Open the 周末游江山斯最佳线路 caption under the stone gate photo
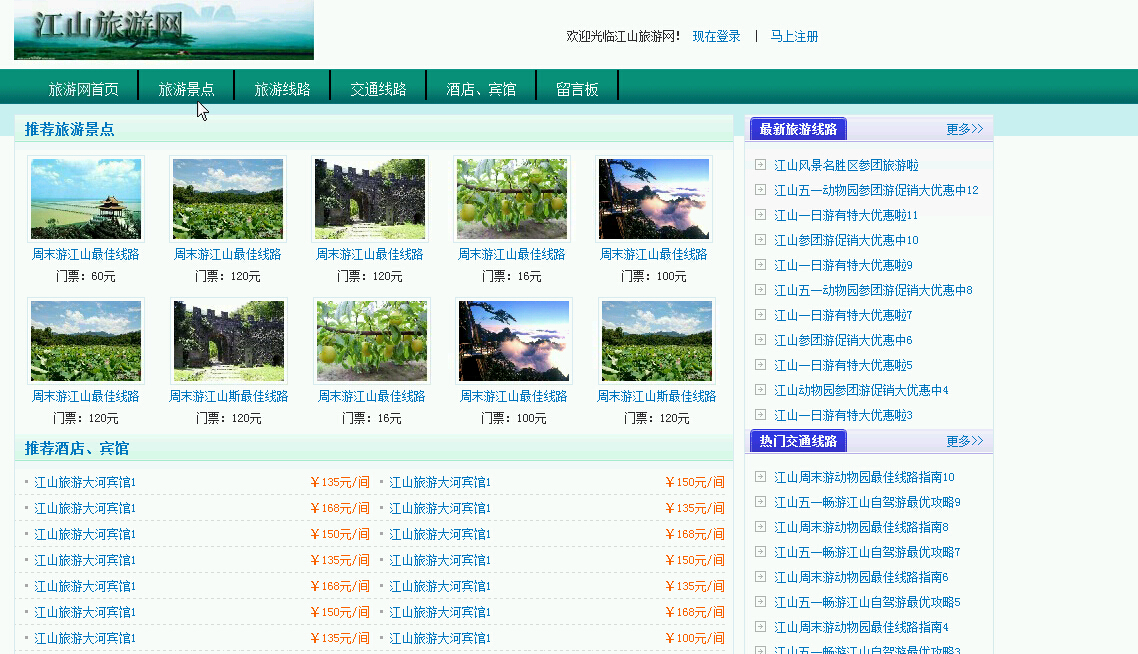The height and width of the screenshot is (654, 1138). [229, 397]
